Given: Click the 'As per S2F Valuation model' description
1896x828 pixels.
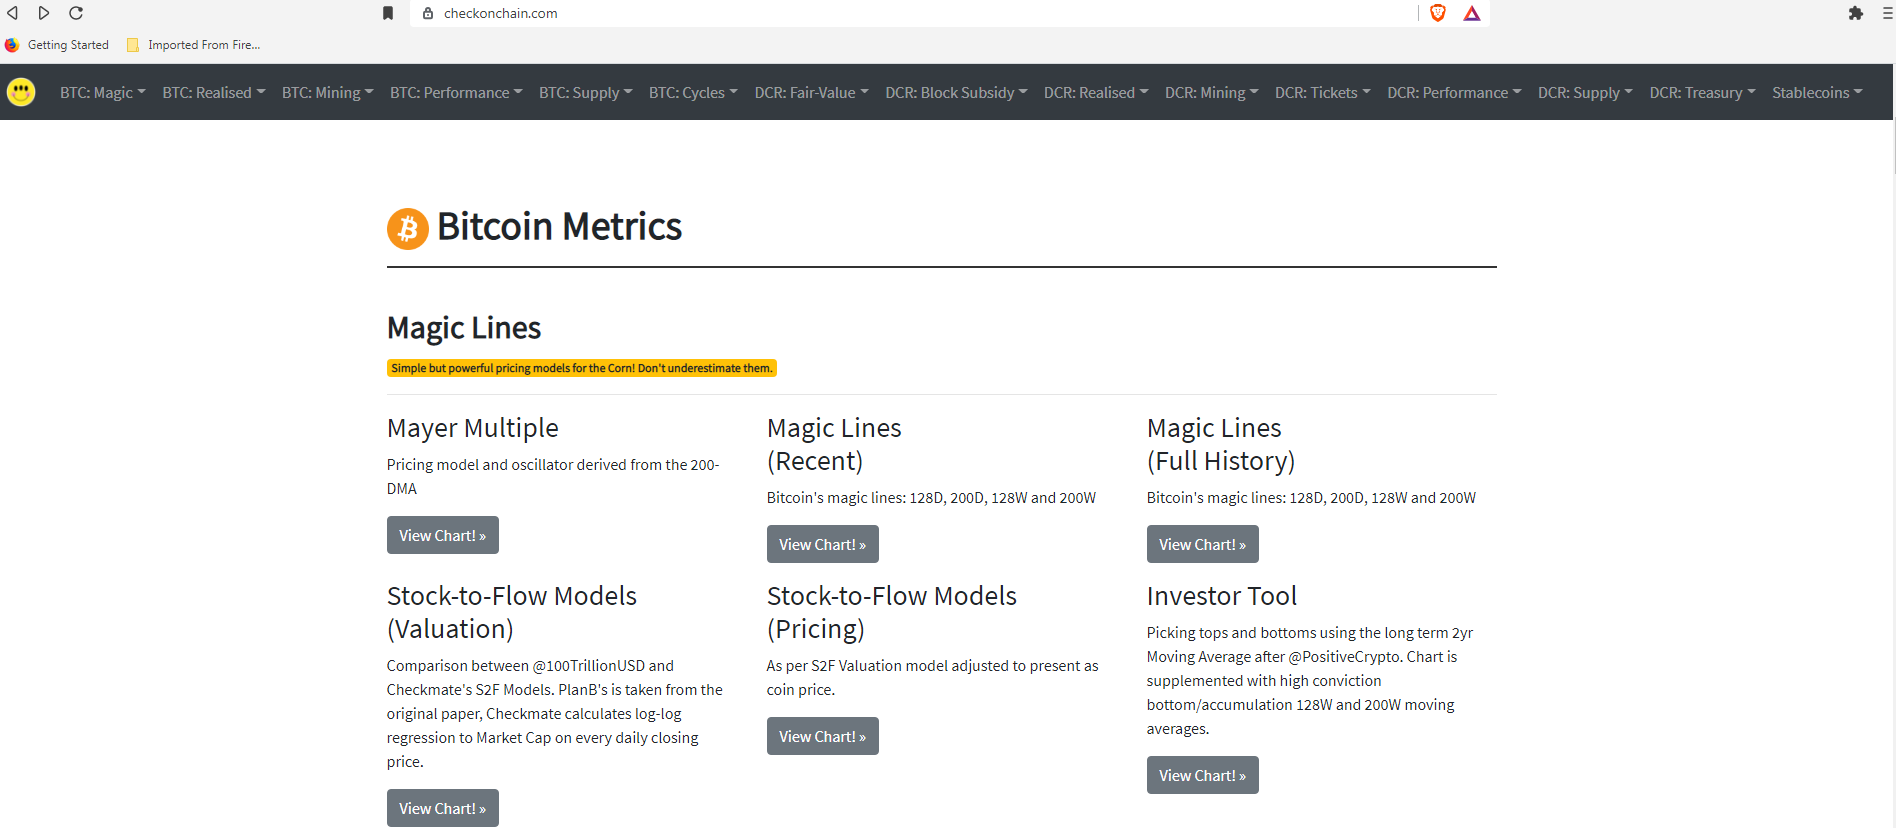Looking at the screenshot, I should pos(933,678).
